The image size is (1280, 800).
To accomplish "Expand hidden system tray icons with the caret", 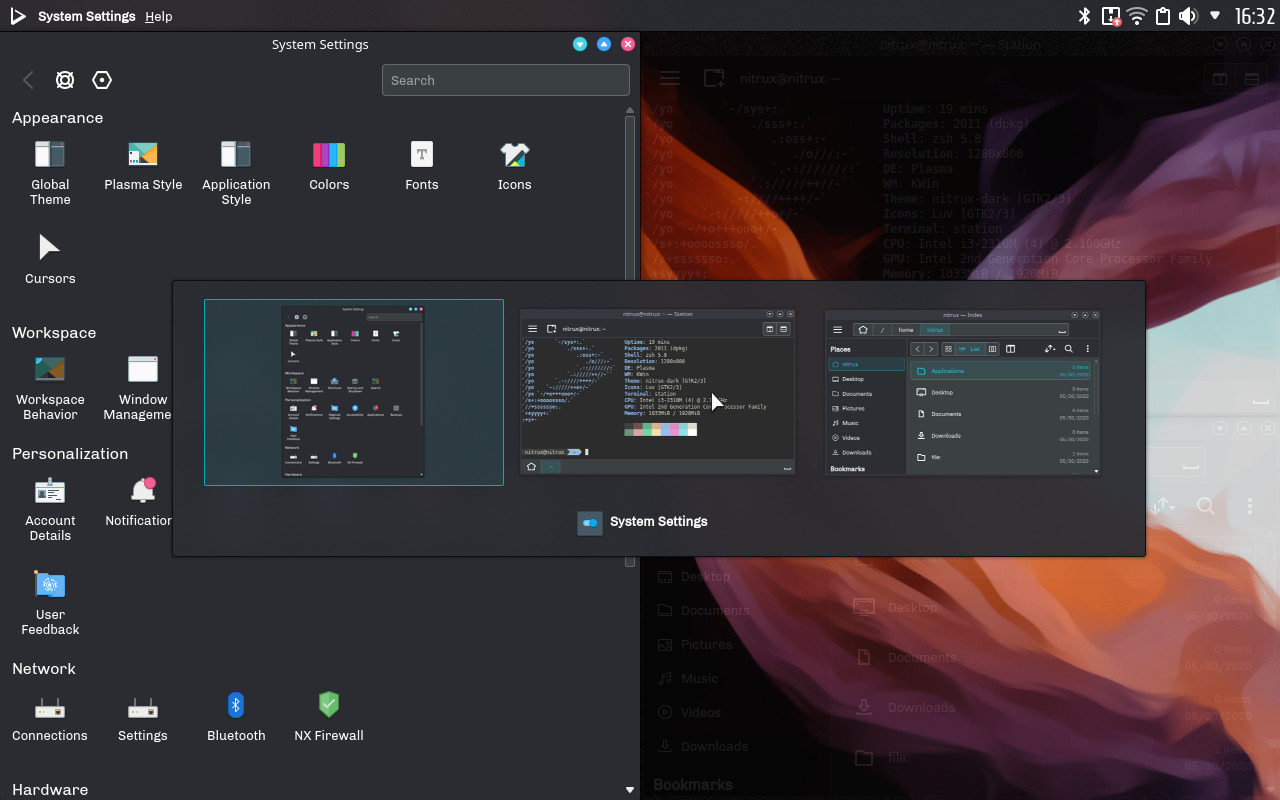I will point(1215,16).
